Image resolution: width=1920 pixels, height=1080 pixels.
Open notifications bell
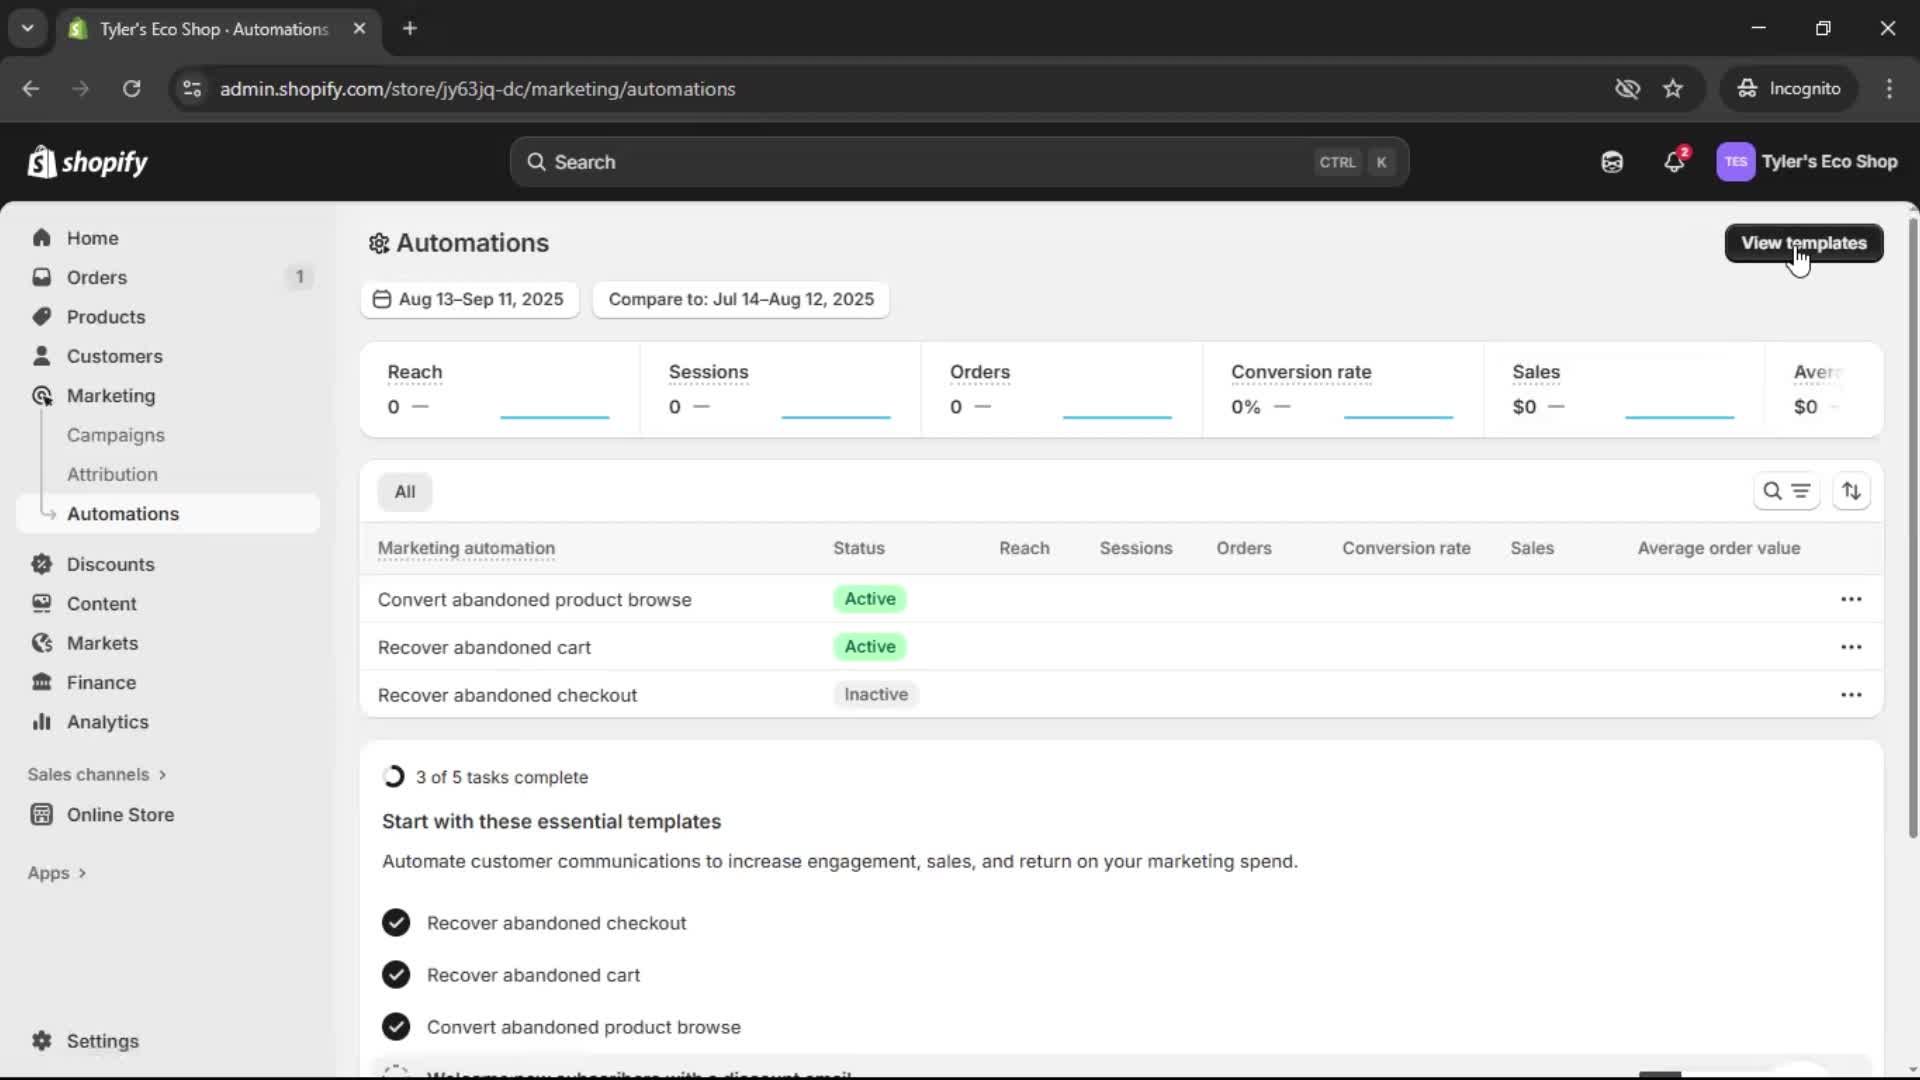(x=1675, y=162)
